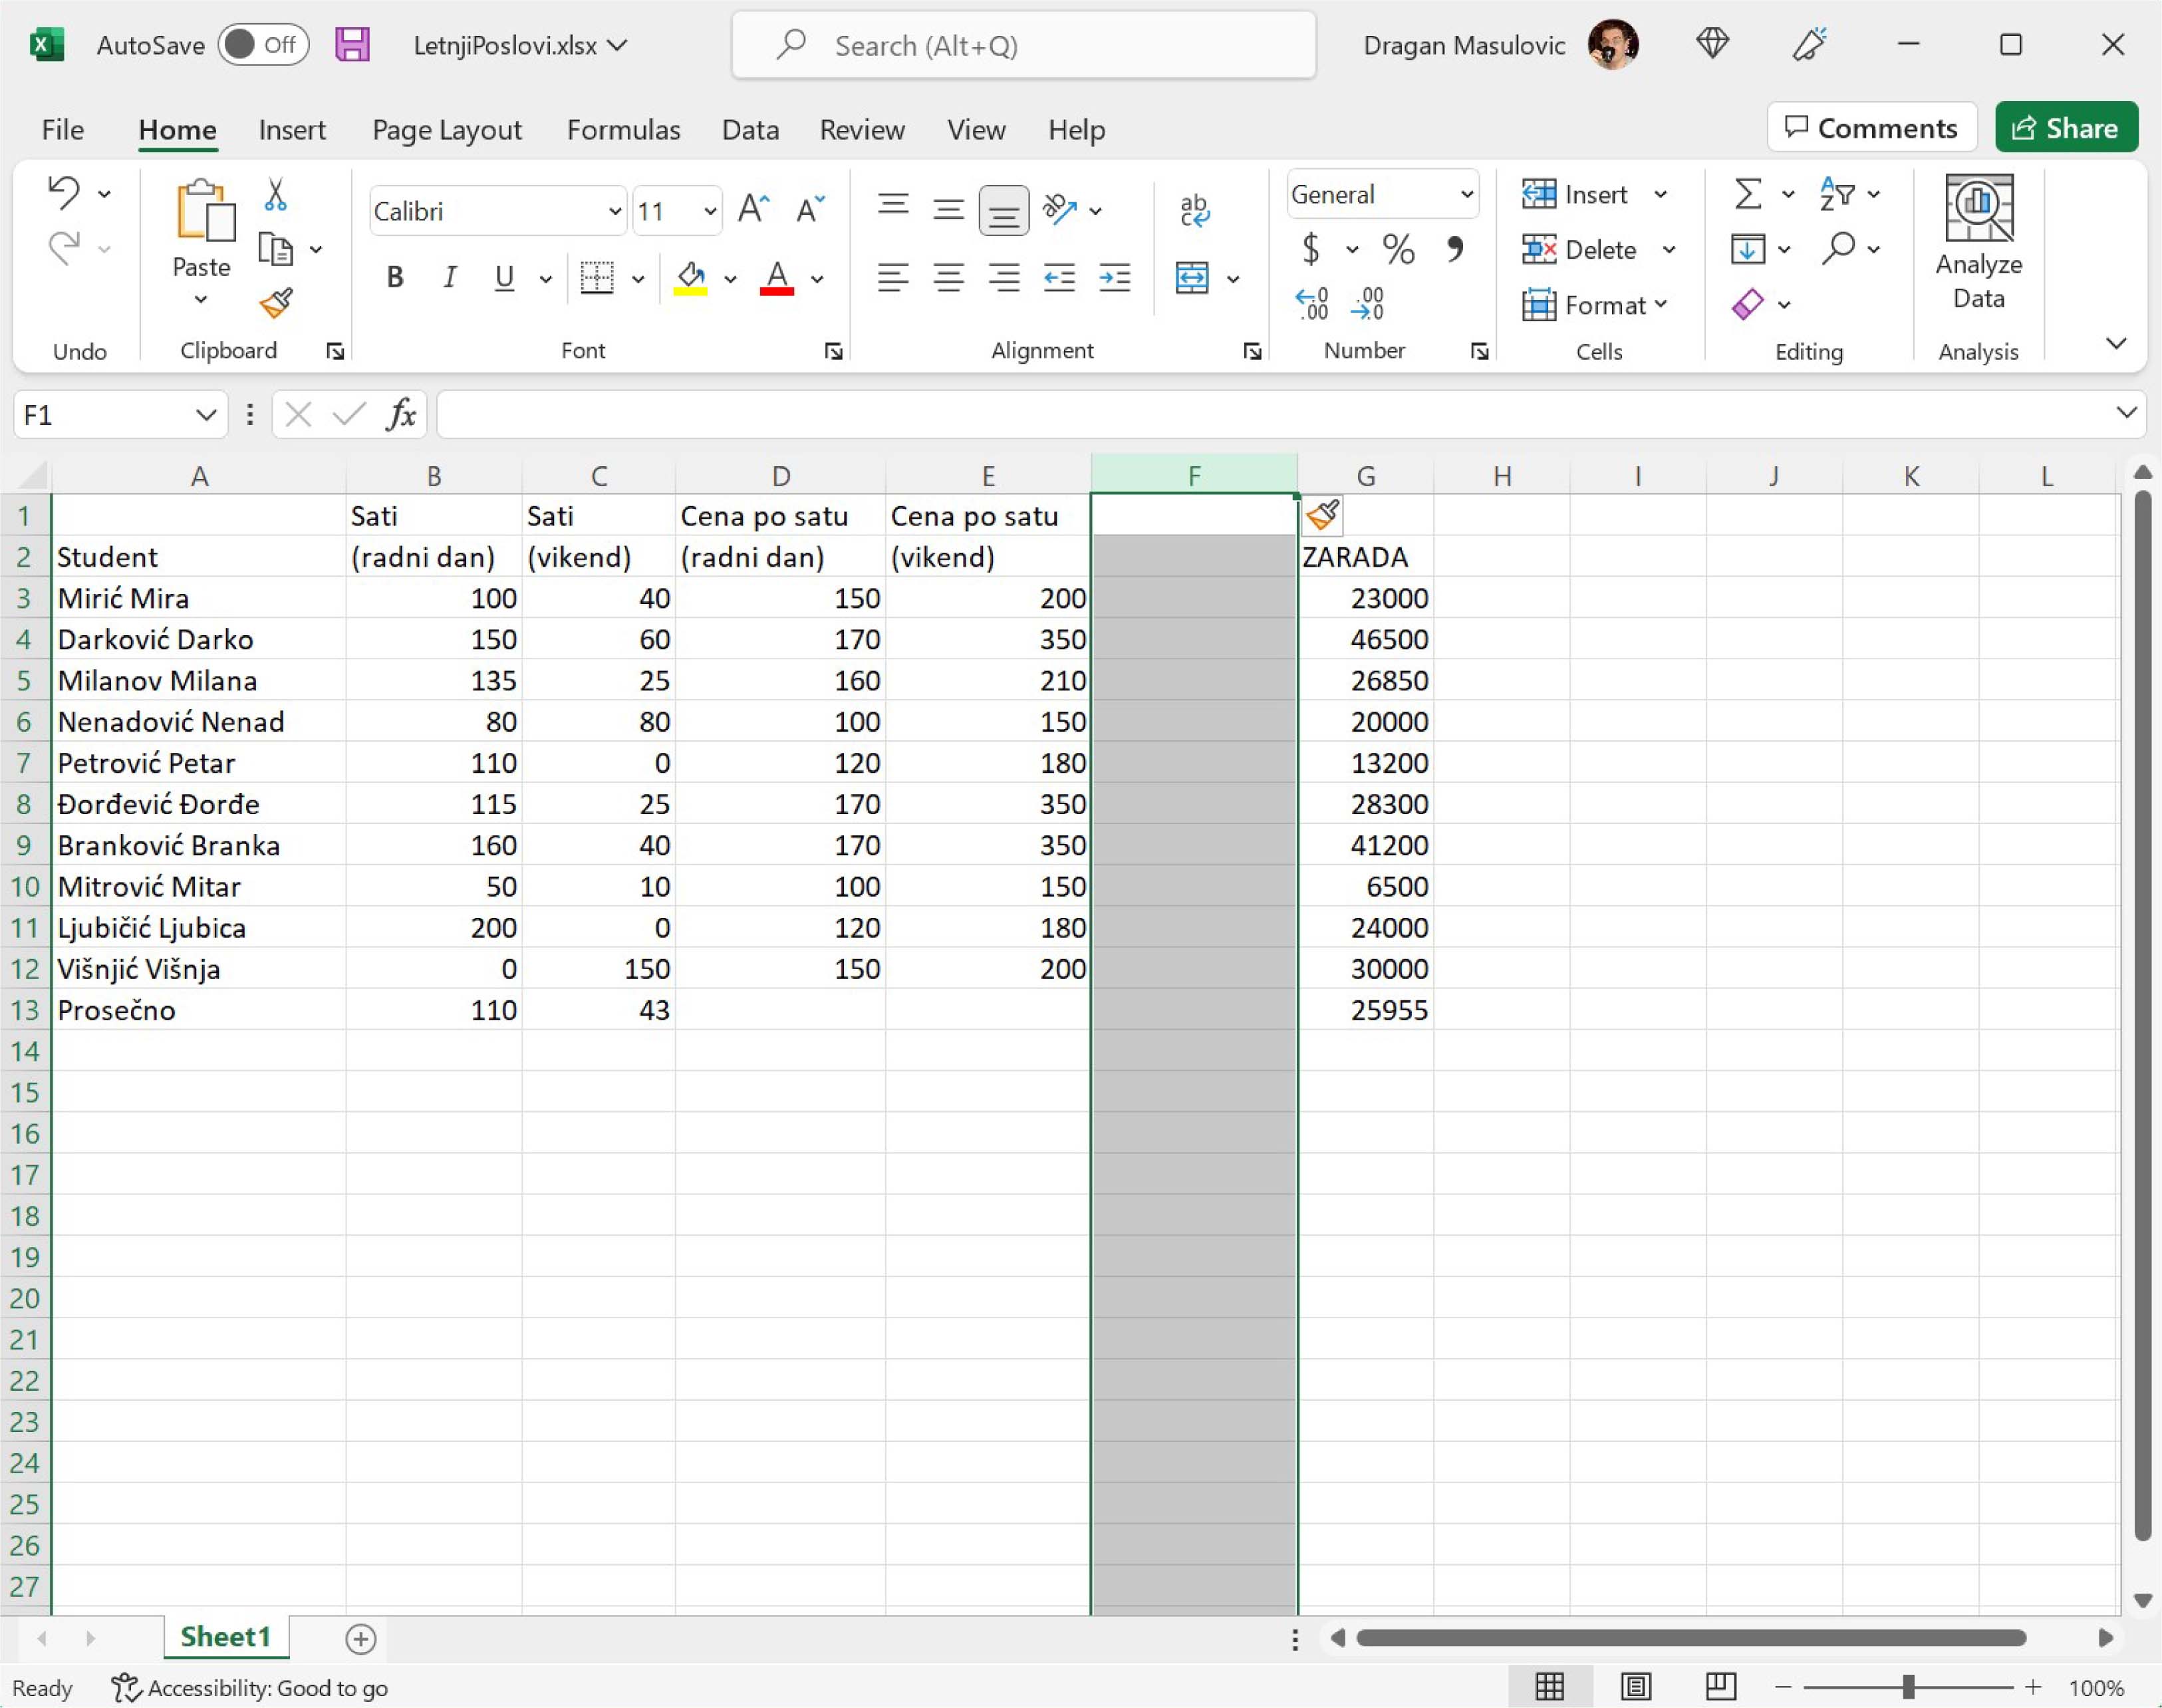Click the Format Painter brush icon
Viewport: 2162px width, 1708px height.
[276, 303]
